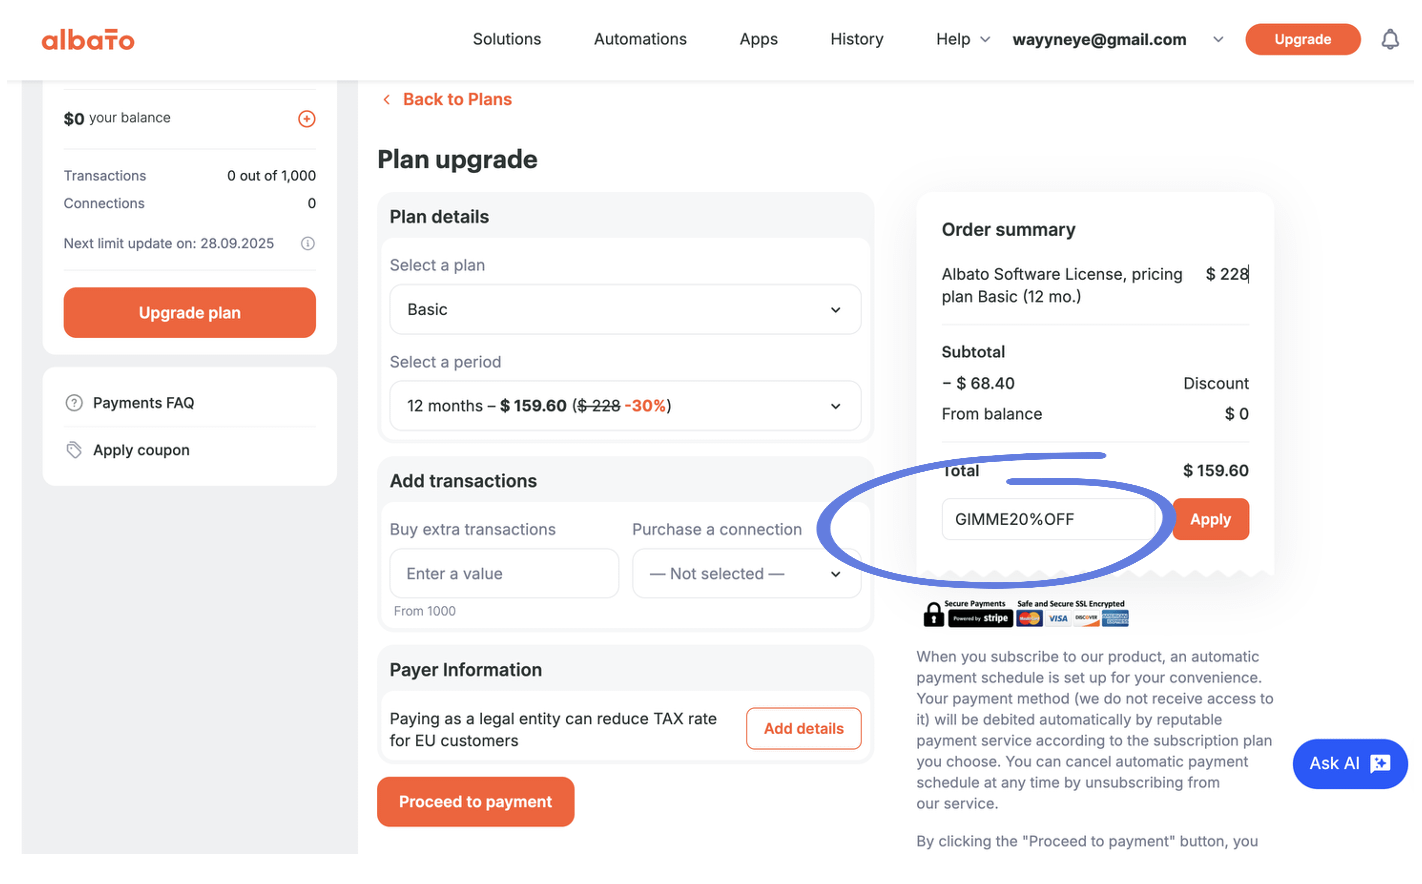The image size is (1422, 884).
Task: Click the albato logo
Action: [88, 40]
